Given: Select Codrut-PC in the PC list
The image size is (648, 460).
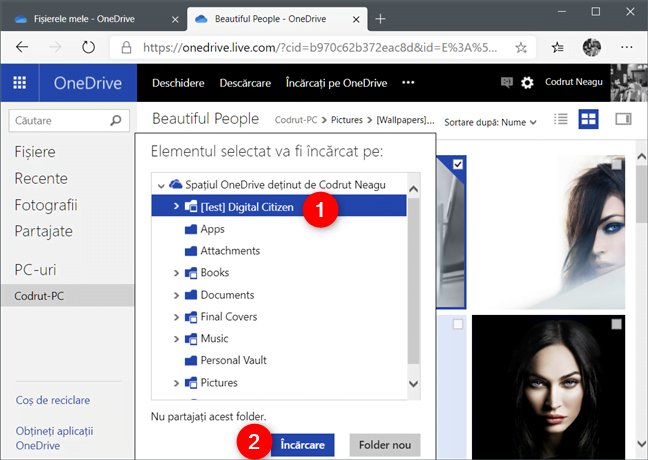Looking at the screenshot, I should [67, 296].
